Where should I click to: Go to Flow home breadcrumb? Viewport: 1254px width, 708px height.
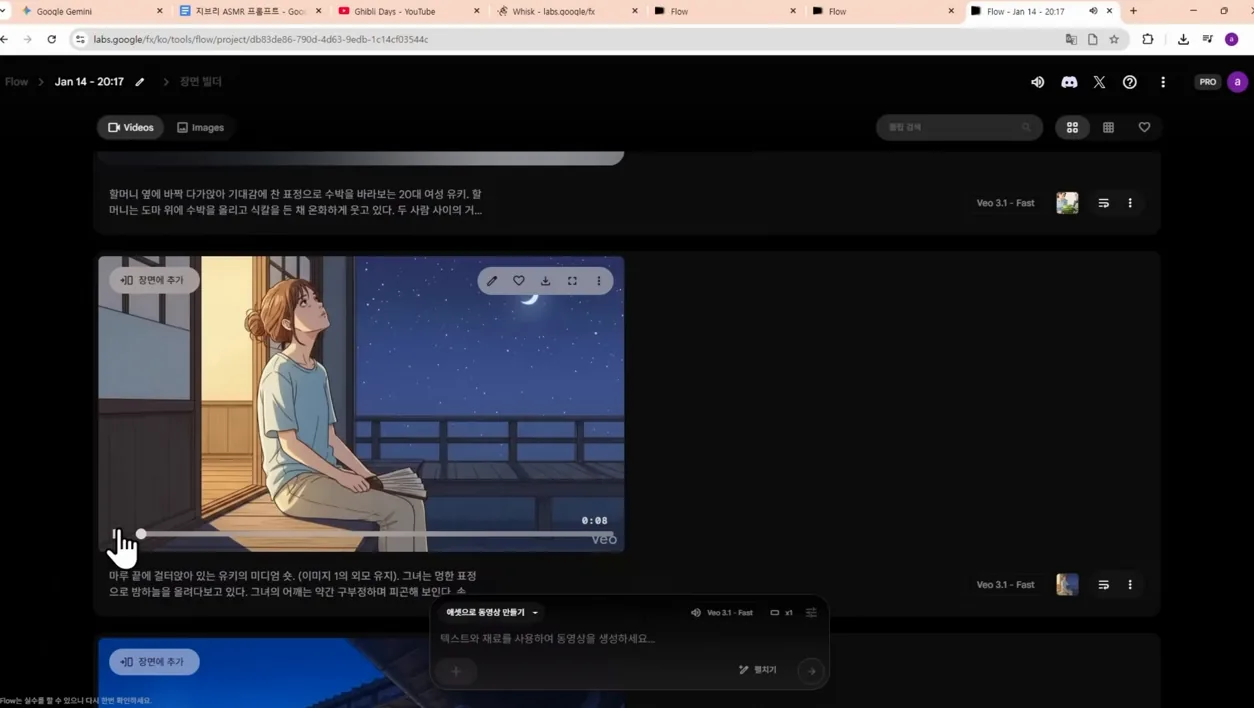(x=16, y=82)
